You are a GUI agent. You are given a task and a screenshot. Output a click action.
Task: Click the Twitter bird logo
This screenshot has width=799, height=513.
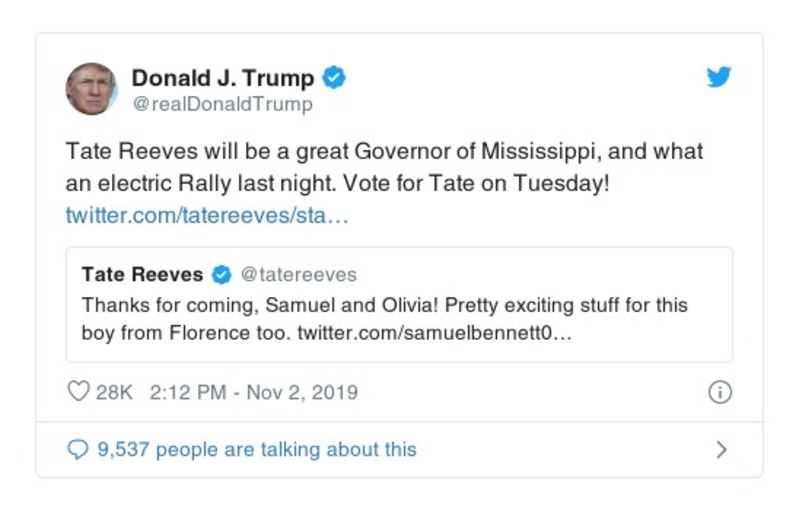coord(719,77)
